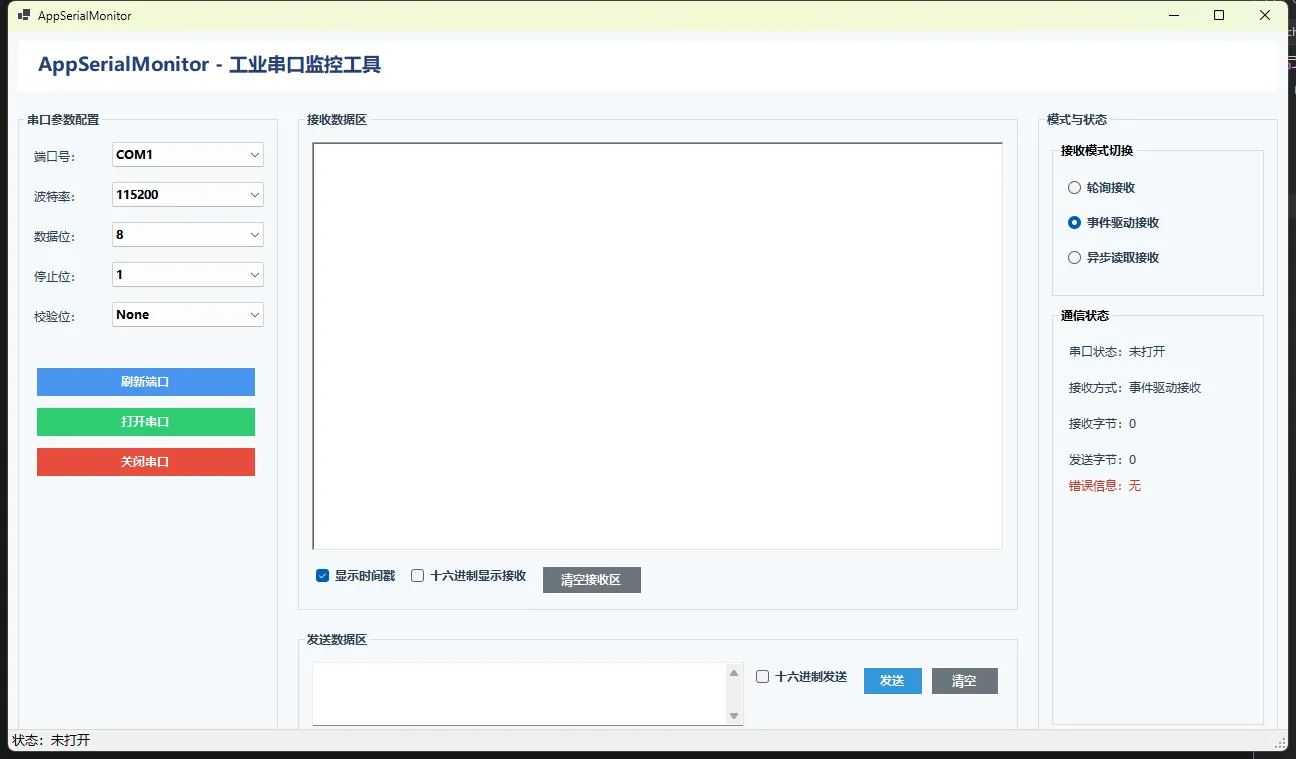Click the 清空接收区 button
This screenshot has width=1296, height=759.
(x=591, y=579)
